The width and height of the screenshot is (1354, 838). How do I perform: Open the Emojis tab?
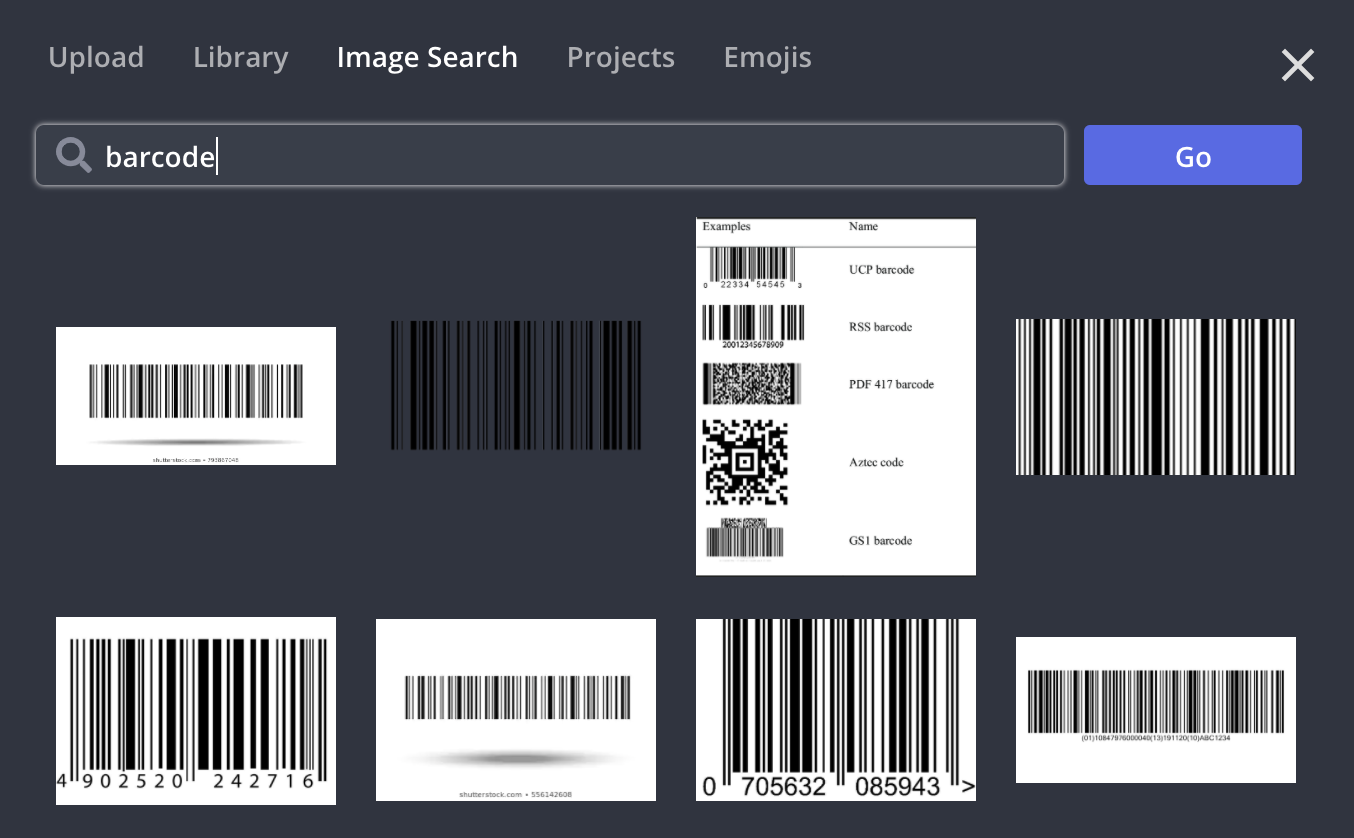(767, 58)
